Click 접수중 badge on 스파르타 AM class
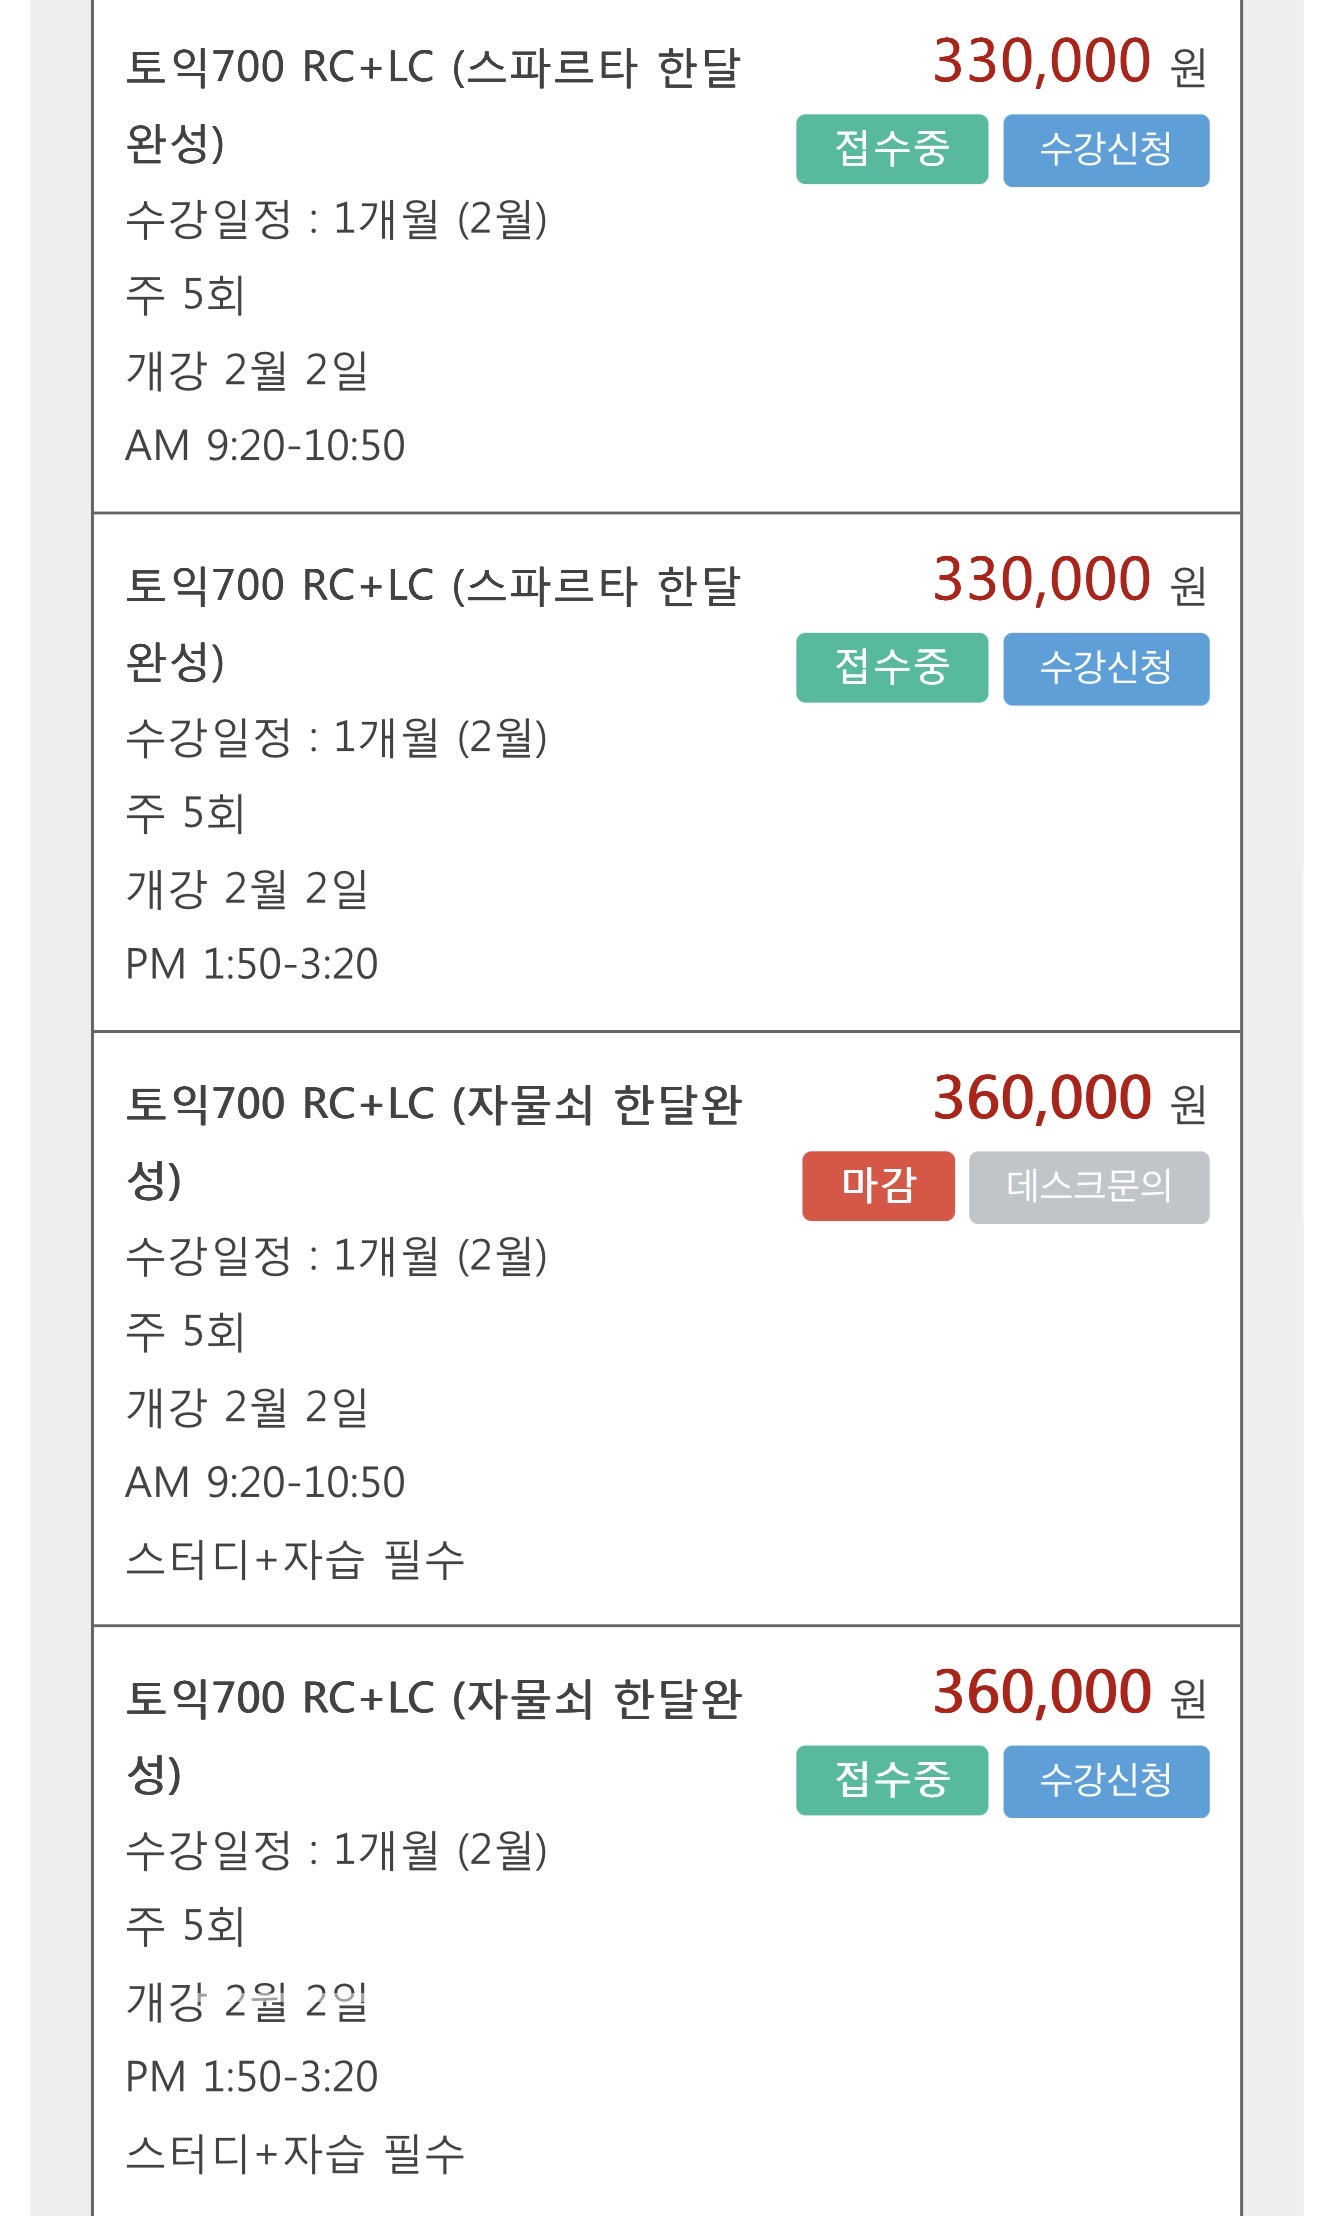 click(x=891, y=150)
